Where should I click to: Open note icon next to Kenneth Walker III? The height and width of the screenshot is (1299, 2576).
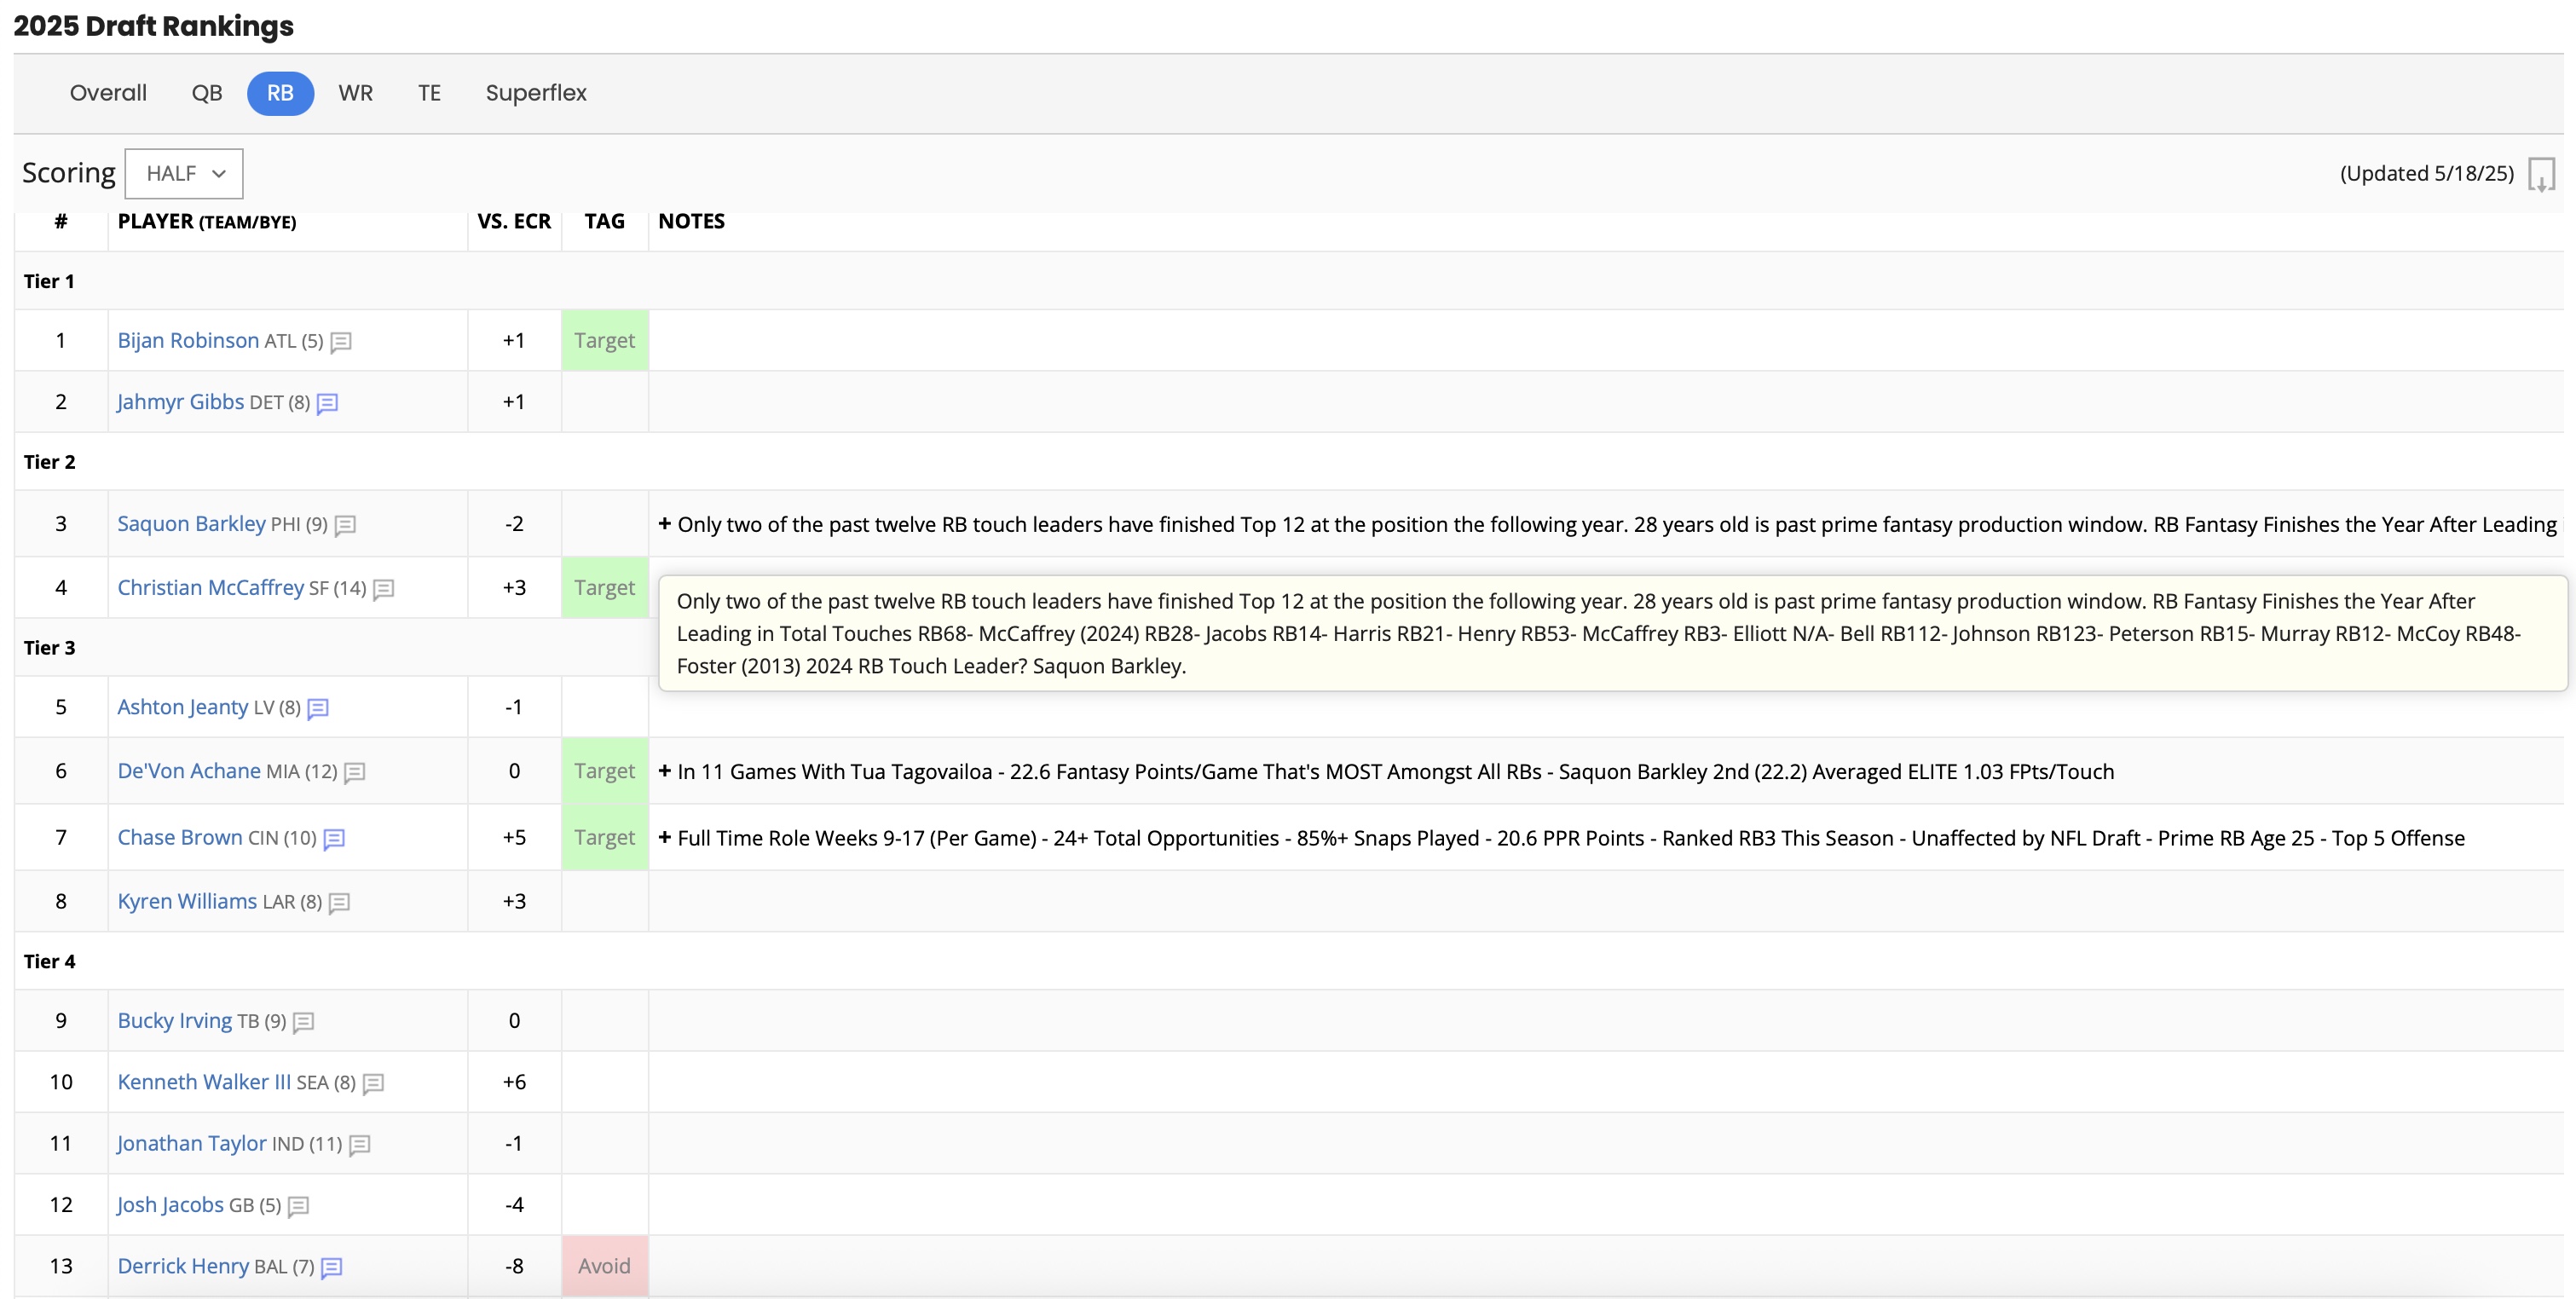[373, 1083]
